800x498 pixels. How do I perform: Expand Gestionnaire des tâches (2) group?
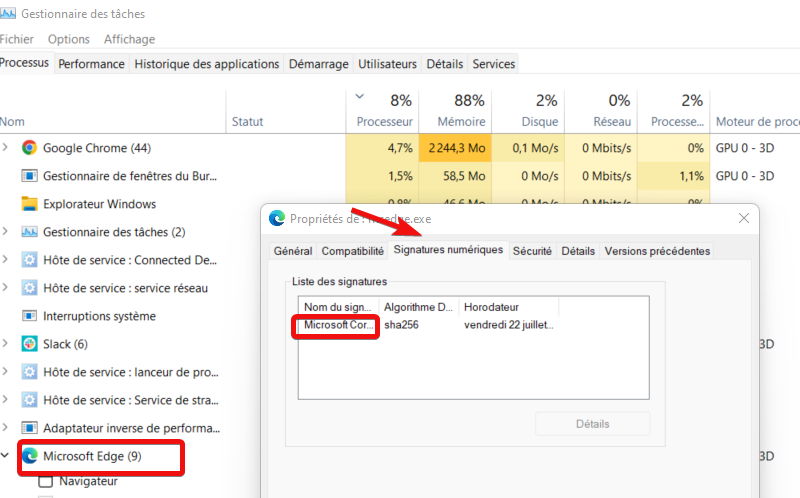click(x=5, y=232)
